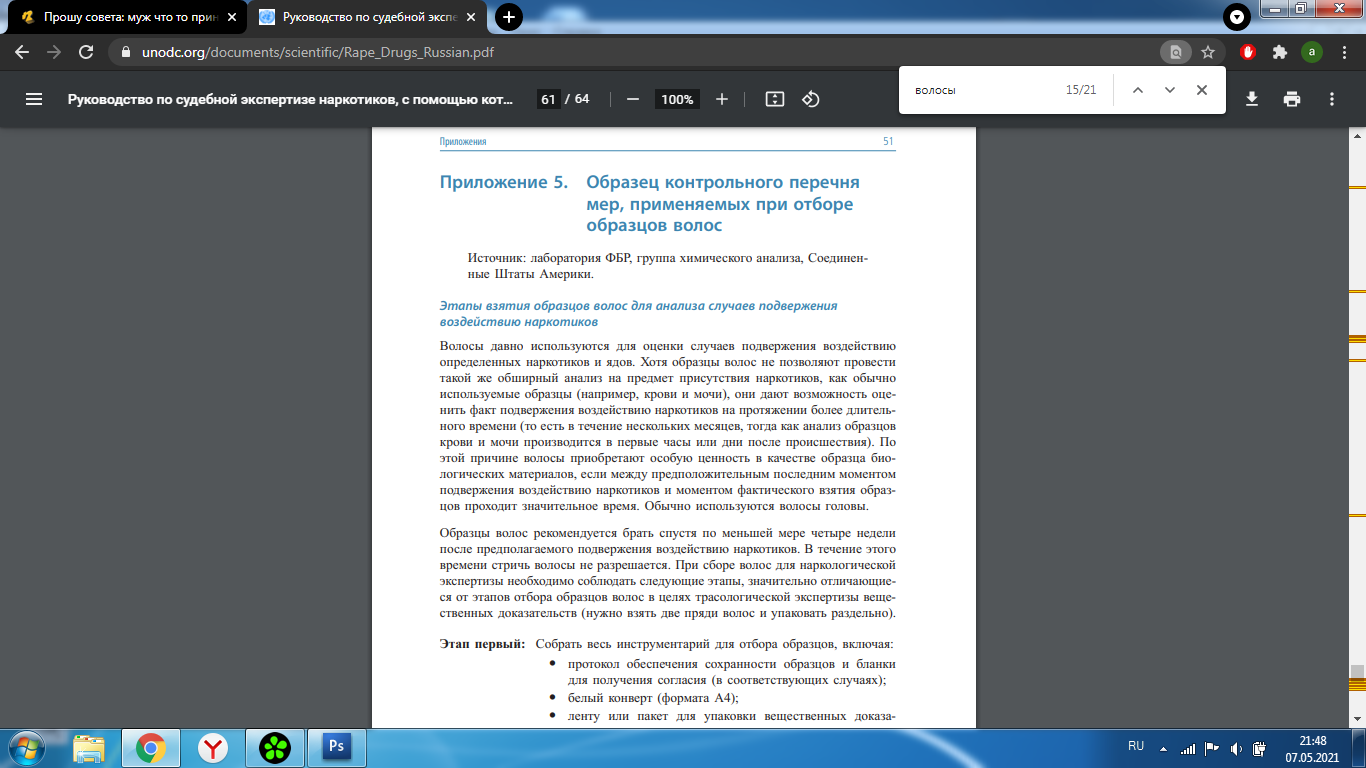Open the PDF sidebar hamburger menu
The height and width of the screenshot is (768, 1366).
[34, 99]
